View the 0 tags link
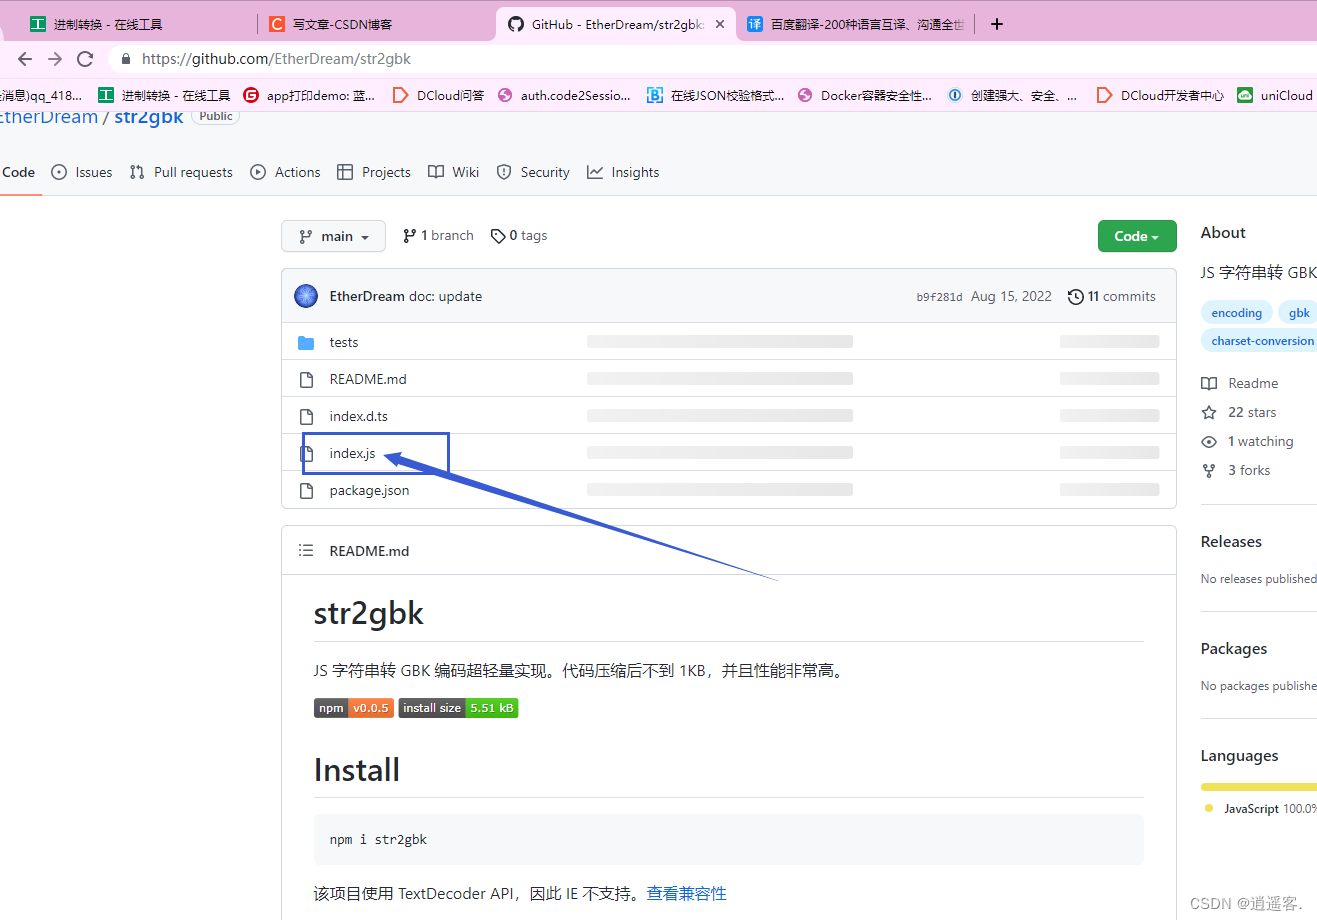The height and width of the screenshot is (920, 1317). click(x=519, y=236)
